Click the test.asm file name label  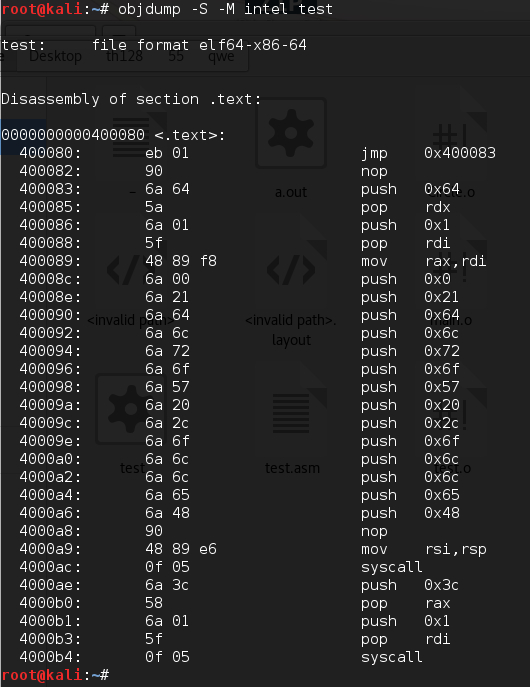tap(292, 468)
